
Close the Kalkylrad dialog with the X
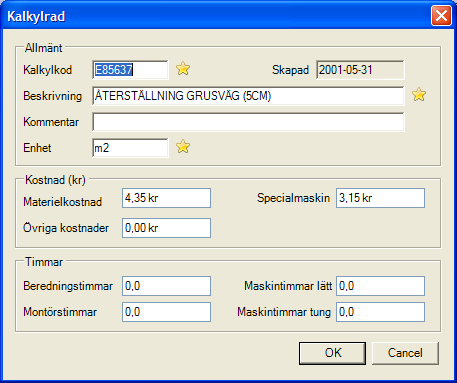(441, 16)
